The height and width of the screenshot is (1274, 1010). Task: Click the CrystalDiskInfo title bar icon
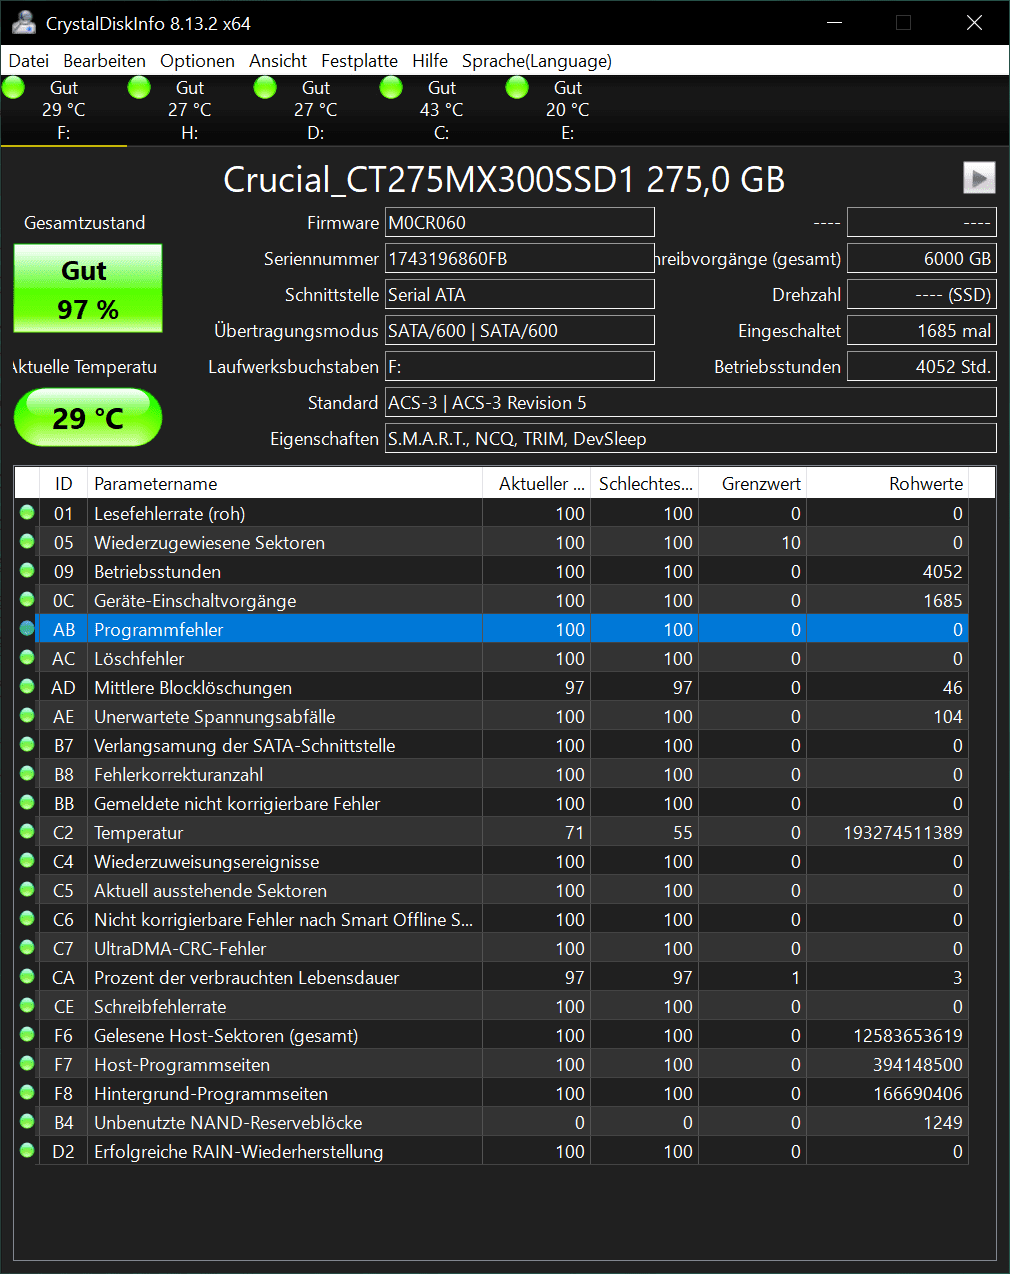pos(23,23)
